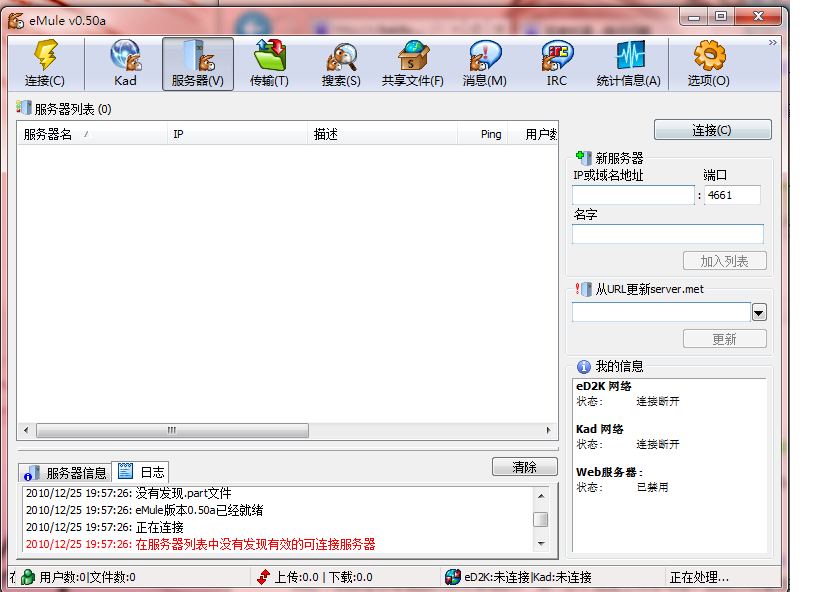Click status bar text "正在处理..."
Screen dimensions: 819x592
tap(699, 577)
